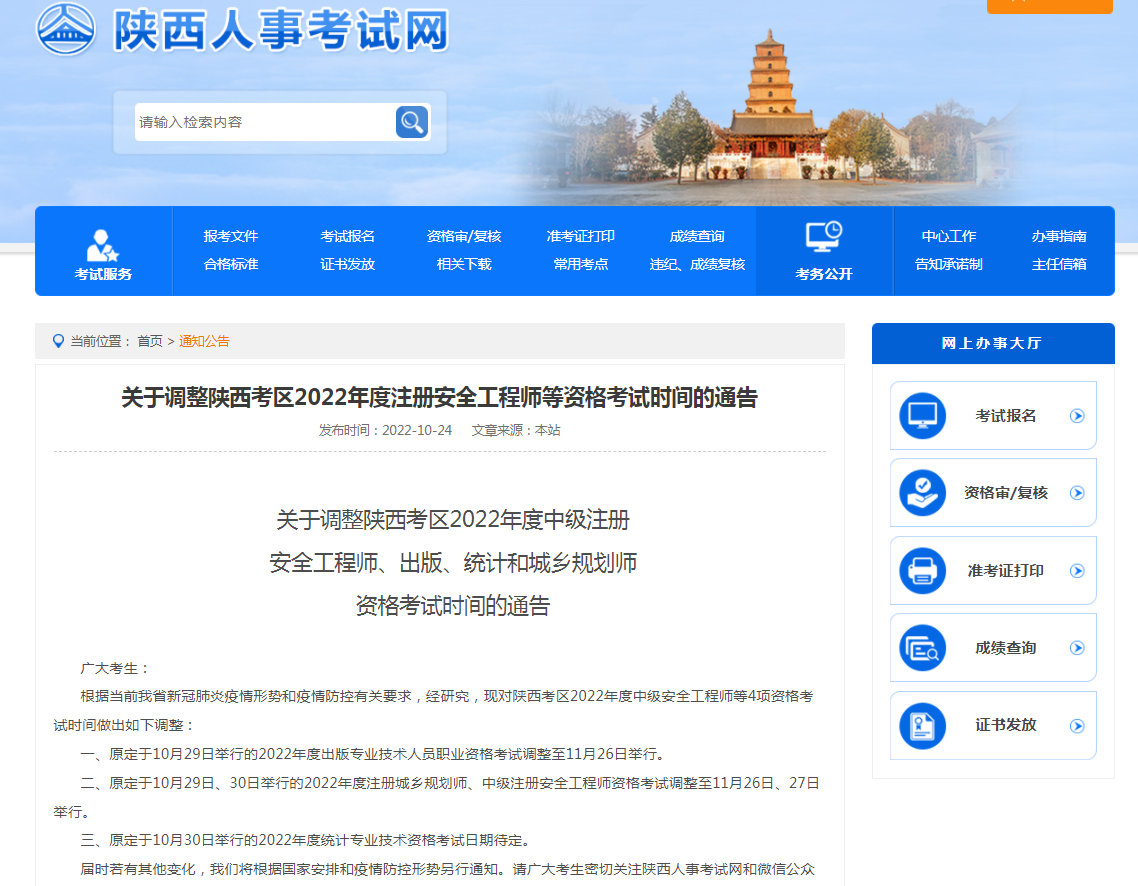Click the 通知公告 breadcrumb link
The width and height of the screenshot is (1138, 886).
click(204, 341)
